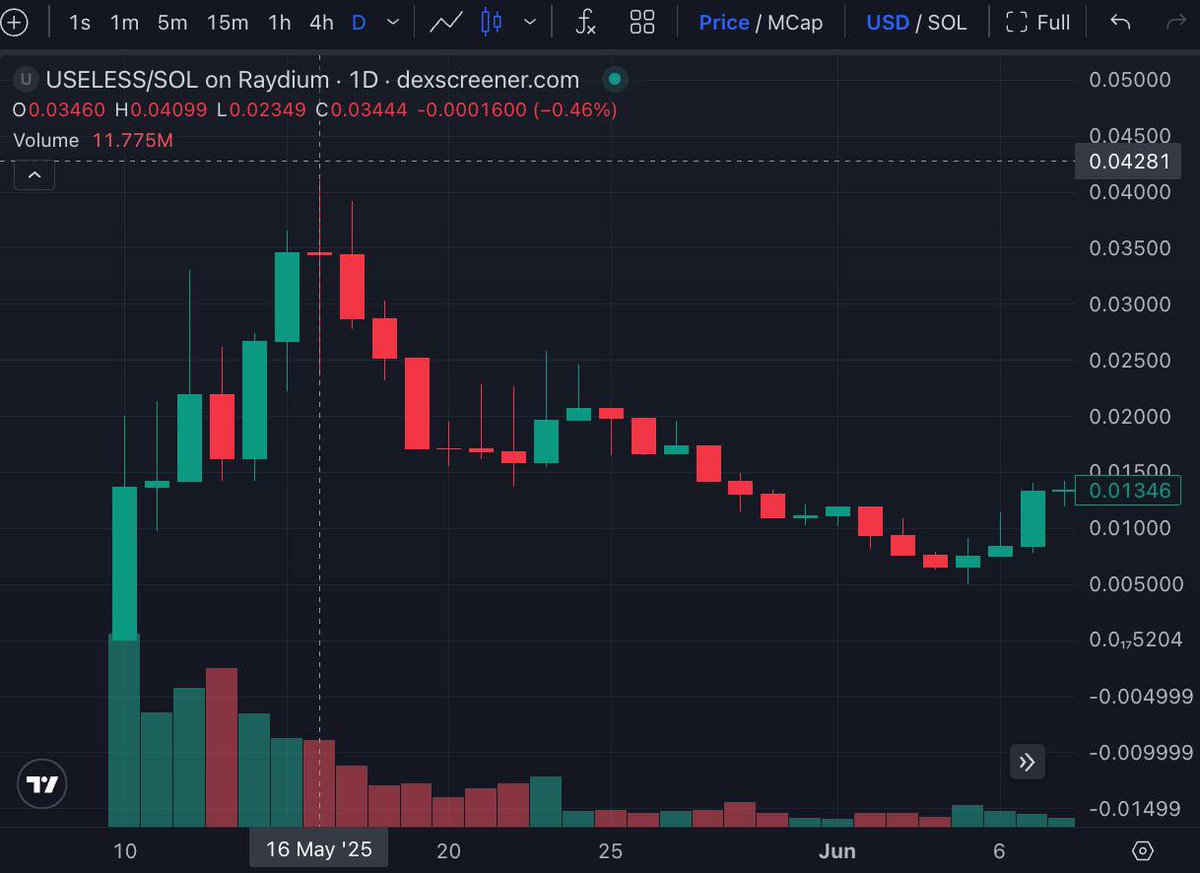Click the 16 May '25 date label
This screenshot has height=873, width=1200.
[319, 850]
